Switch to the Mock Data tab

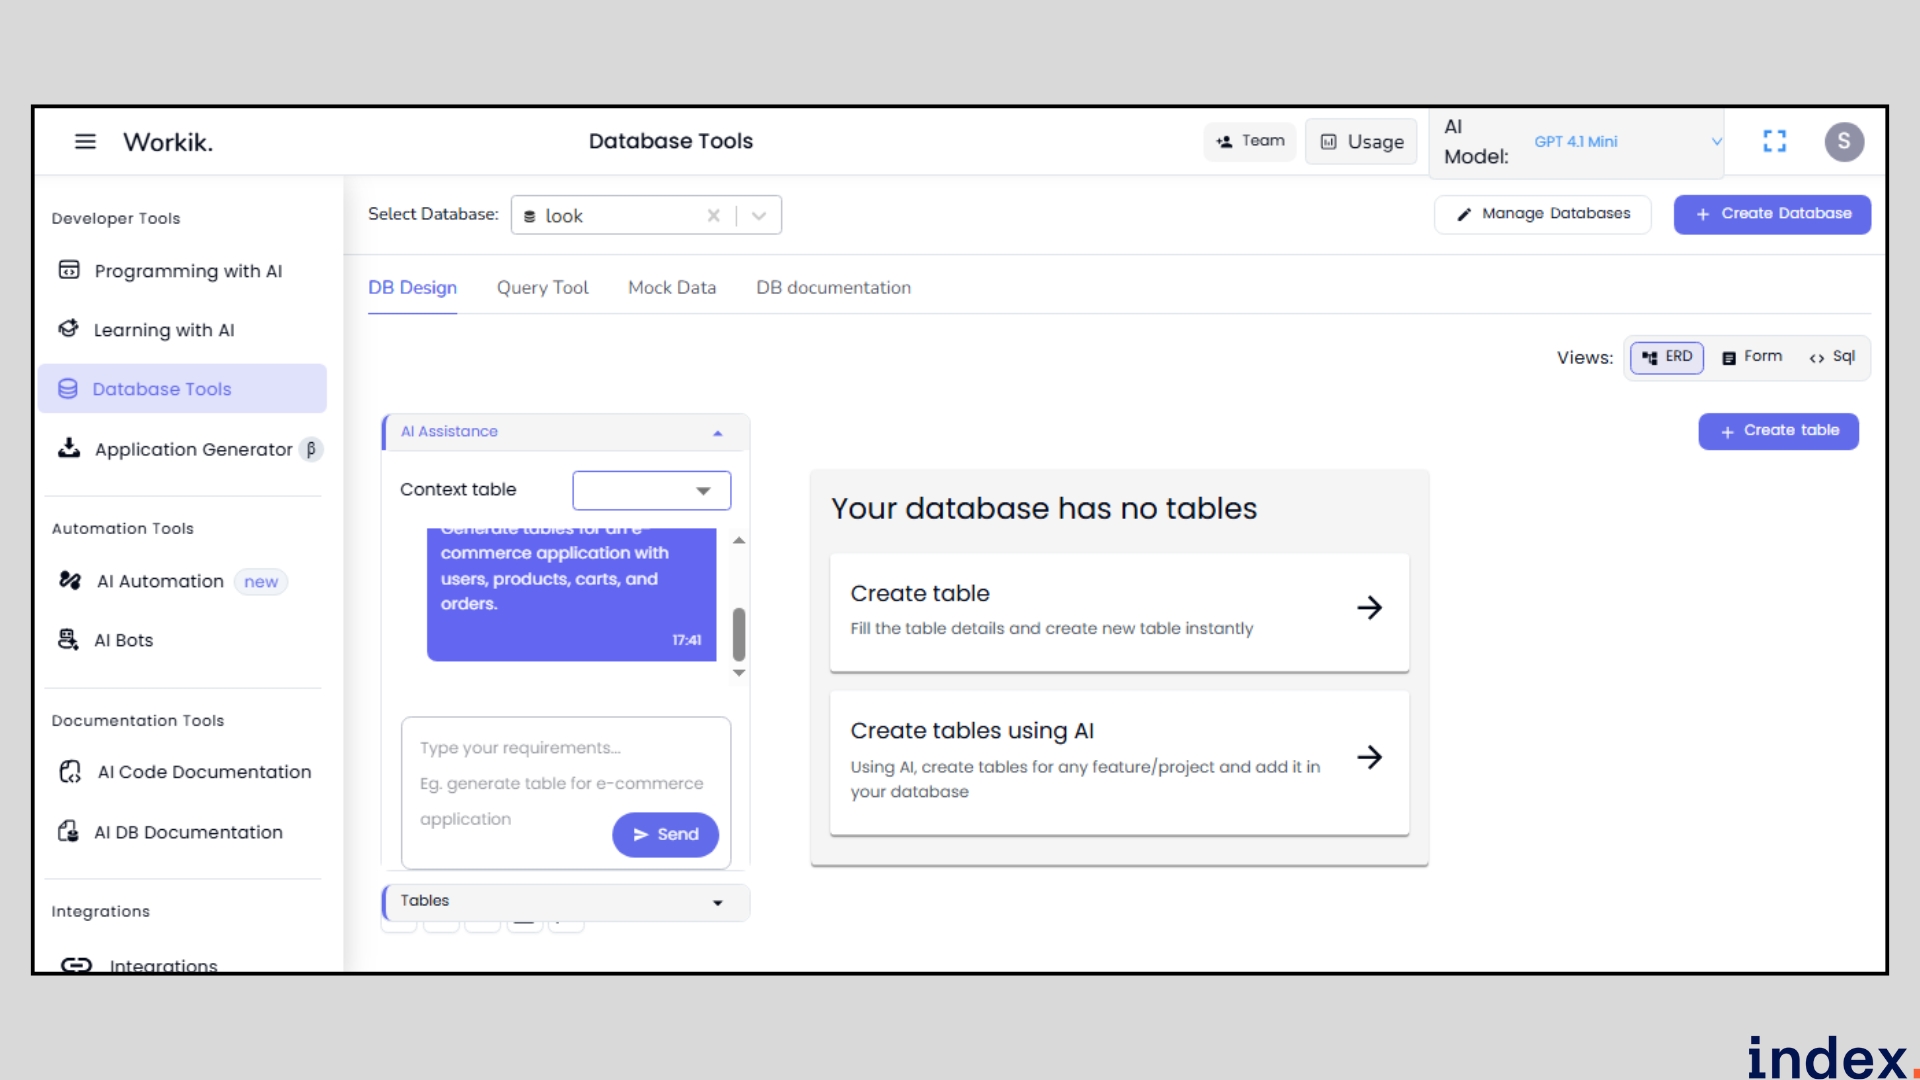click(x=671, y=288)
